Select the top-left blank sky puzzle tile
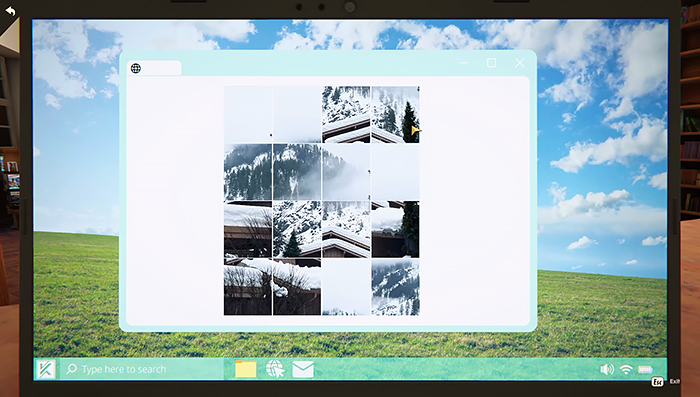The height and width of the screenshot is (397, 700). [248, 115]
